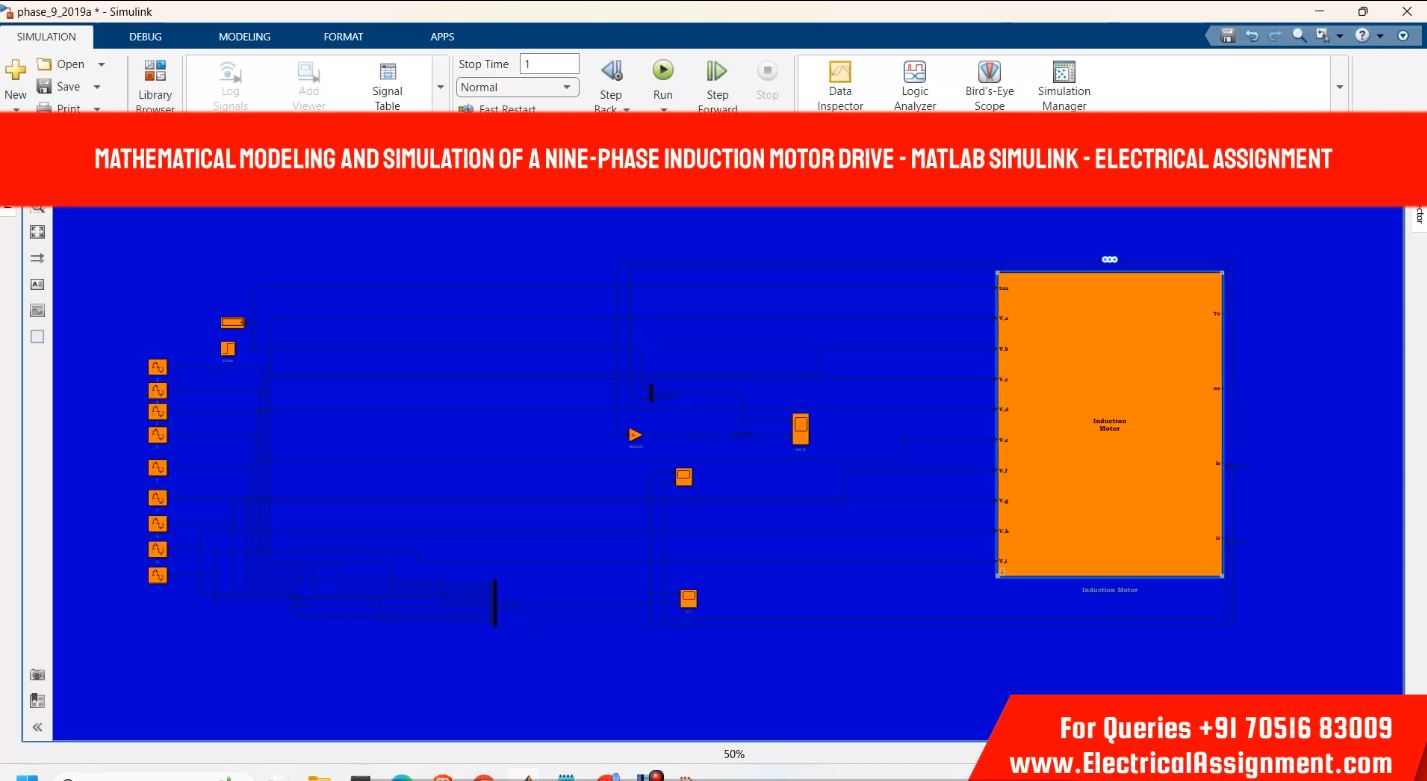Select the Induction Motor subsystem block
This screenshot has width=1427, height=781.
pyautogui.click(x=1109, y=424)
